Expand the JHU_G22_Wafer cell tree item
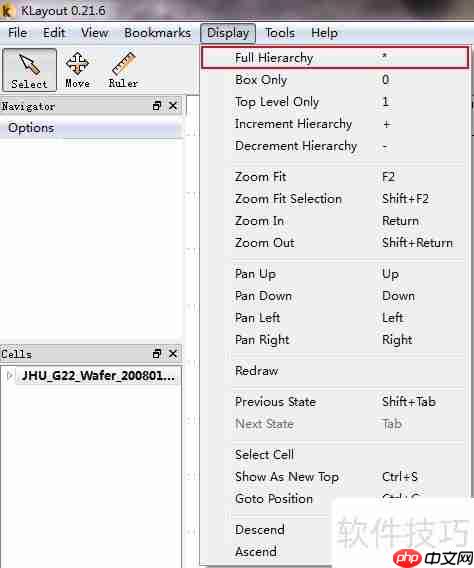This screenshot has height=568, width=474. click(x=9, y=376)
